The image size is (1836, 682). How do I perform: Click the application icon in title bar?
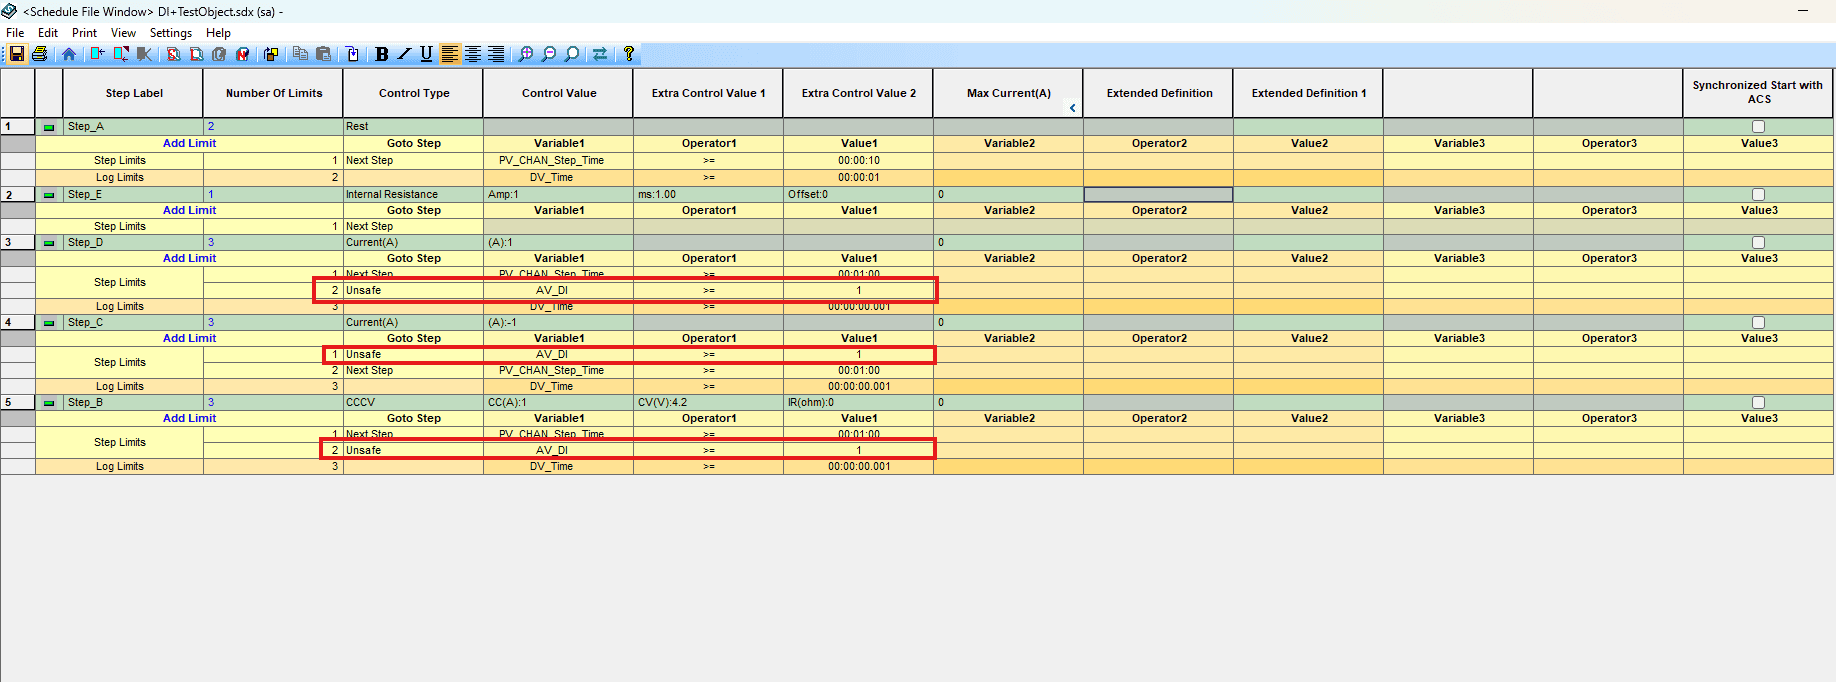tap(9, 11)
